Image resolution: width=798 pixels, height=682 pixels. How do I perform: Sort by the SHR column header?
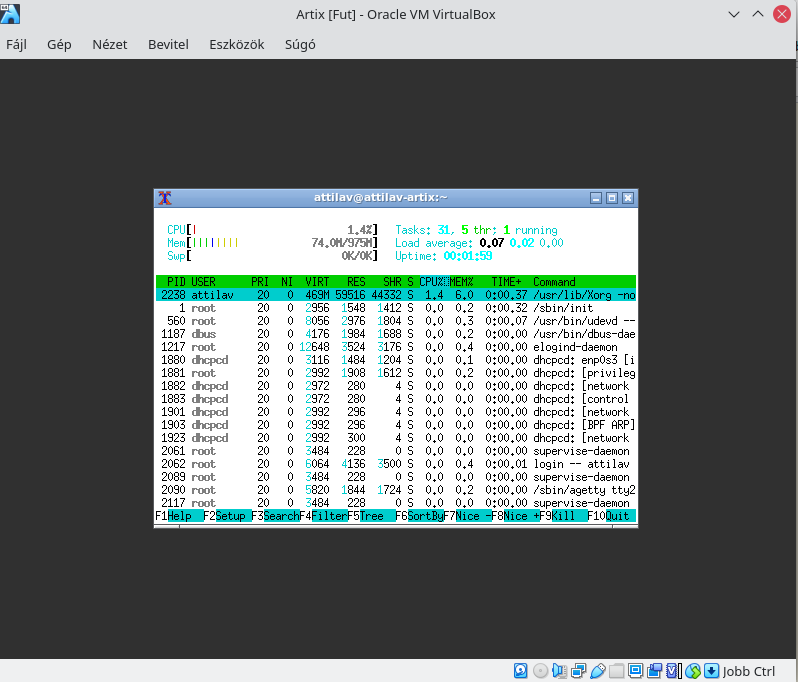[x=392, y=282]
